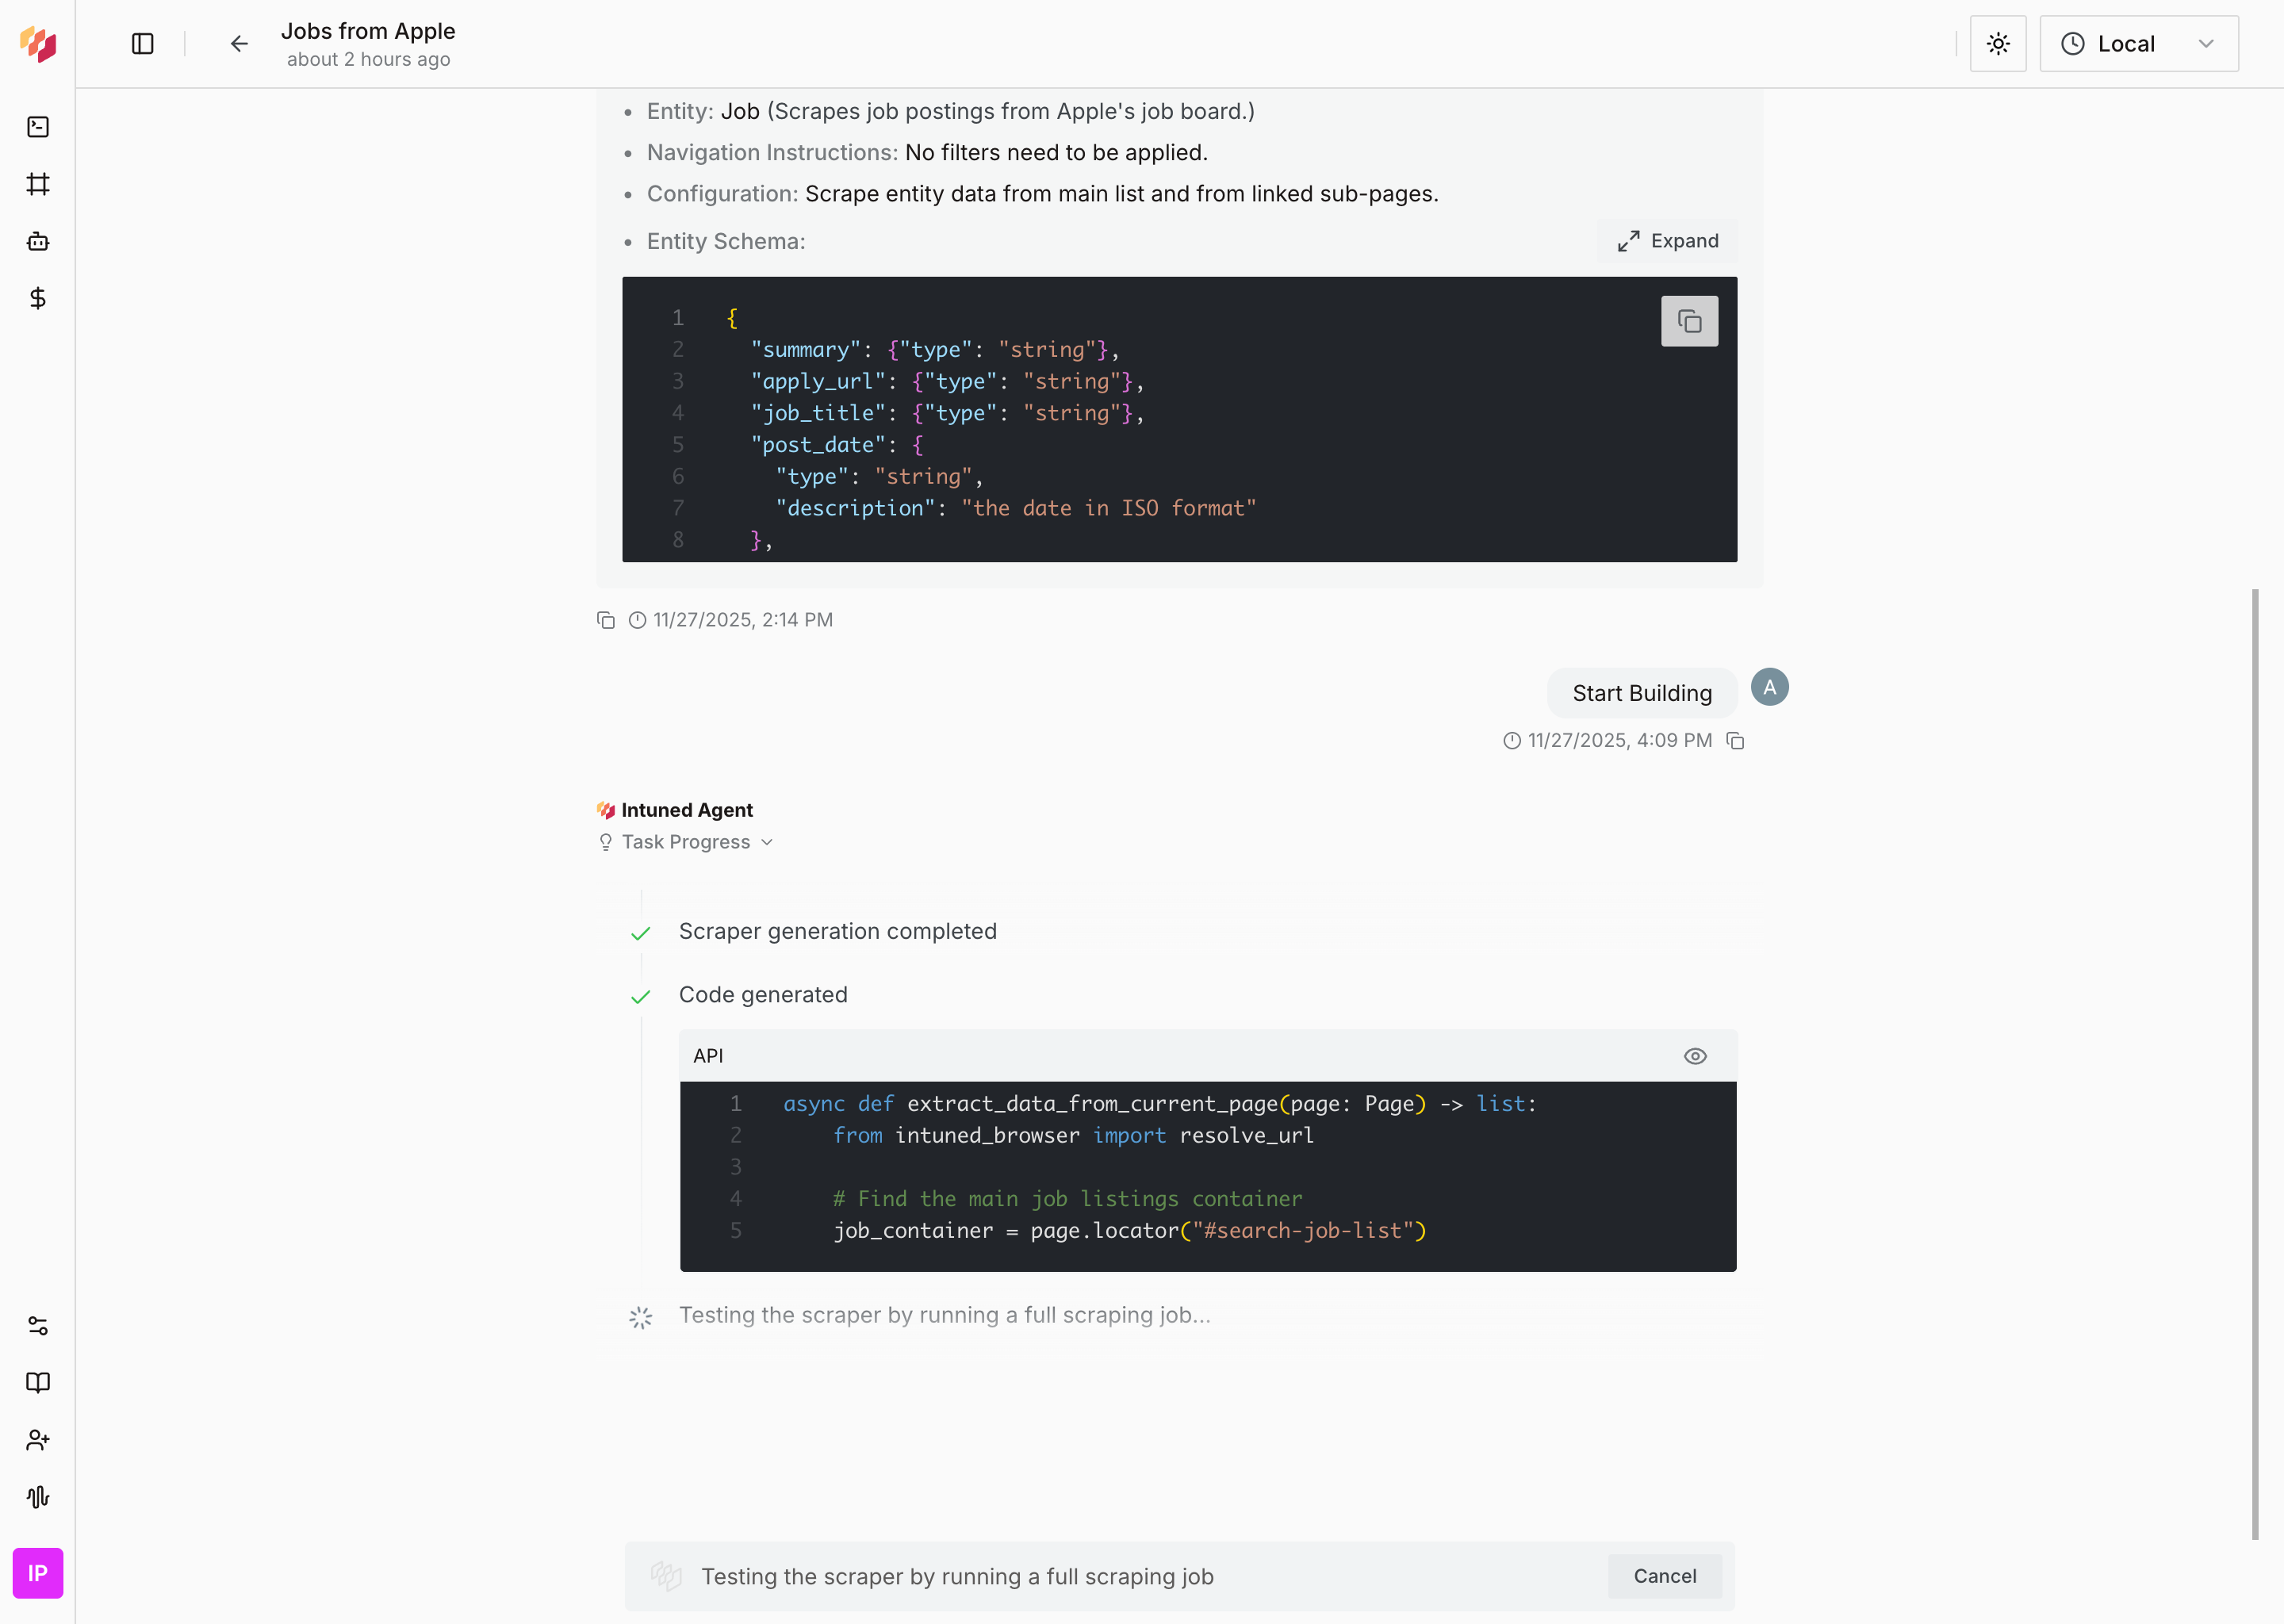Copy the entity schema code snippet

pyautogui.click(x=1689, y=321)
